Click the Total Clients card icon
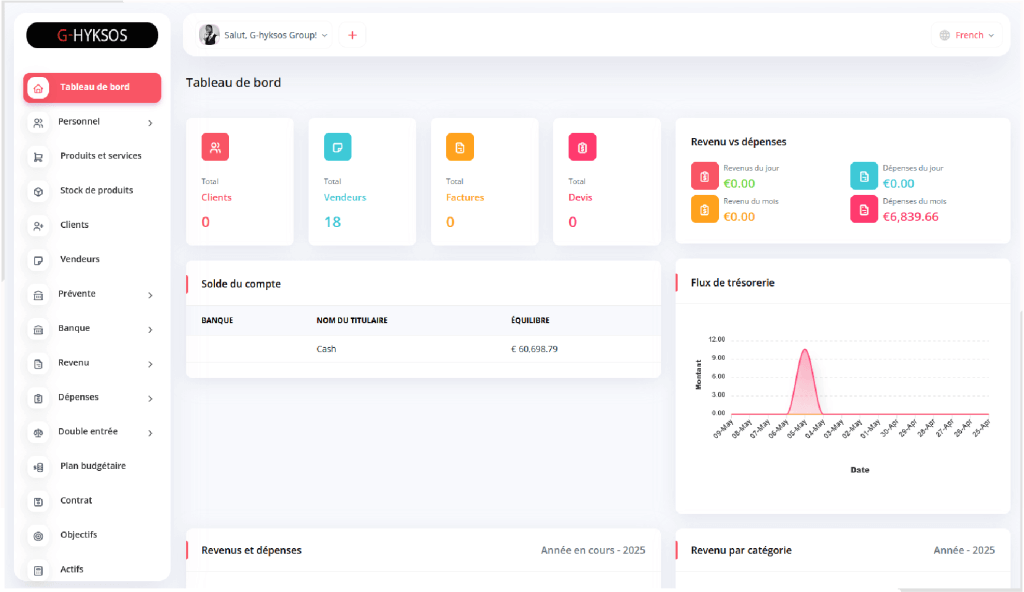Image resolution: width=1024 pixels, height=592 pixels. point(215,147)
